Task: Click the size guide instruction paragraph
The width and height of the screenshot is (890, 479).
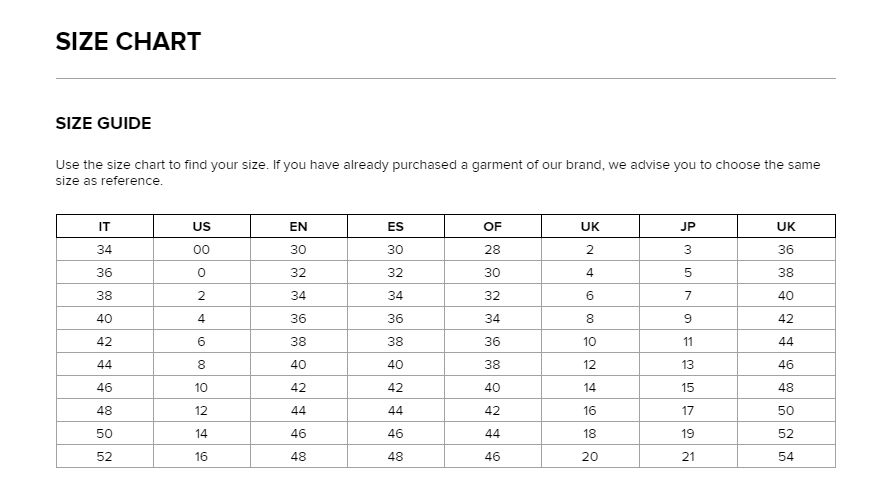Action: [x=438, y=173]
